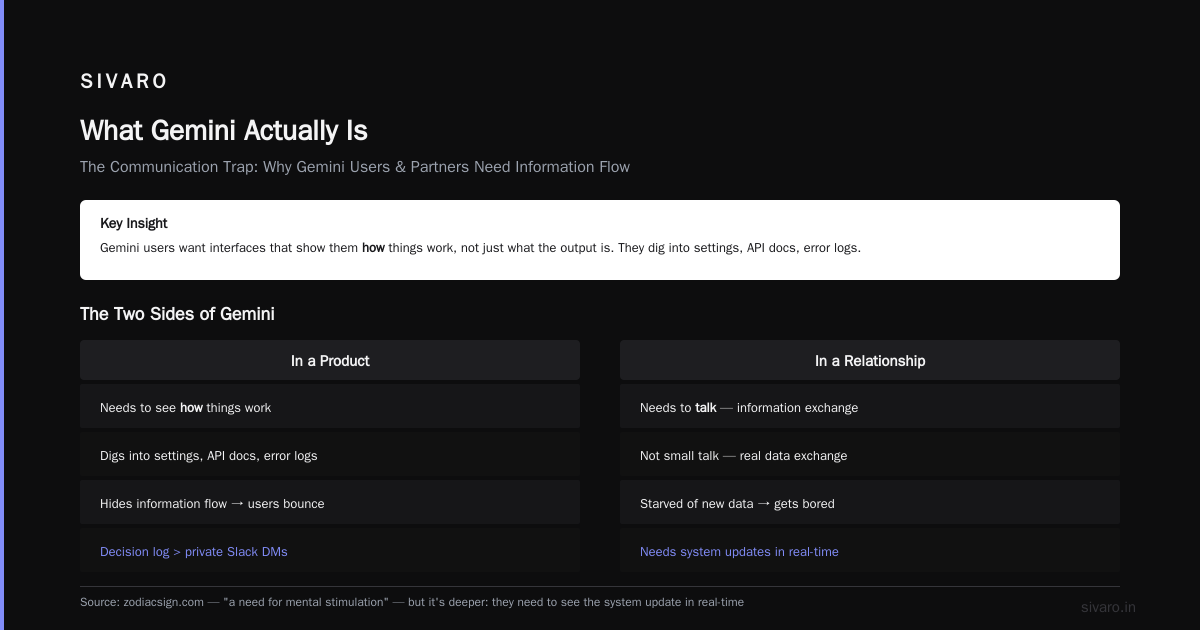Select 'Digs into settings, API docs, error logs' row

330,456
